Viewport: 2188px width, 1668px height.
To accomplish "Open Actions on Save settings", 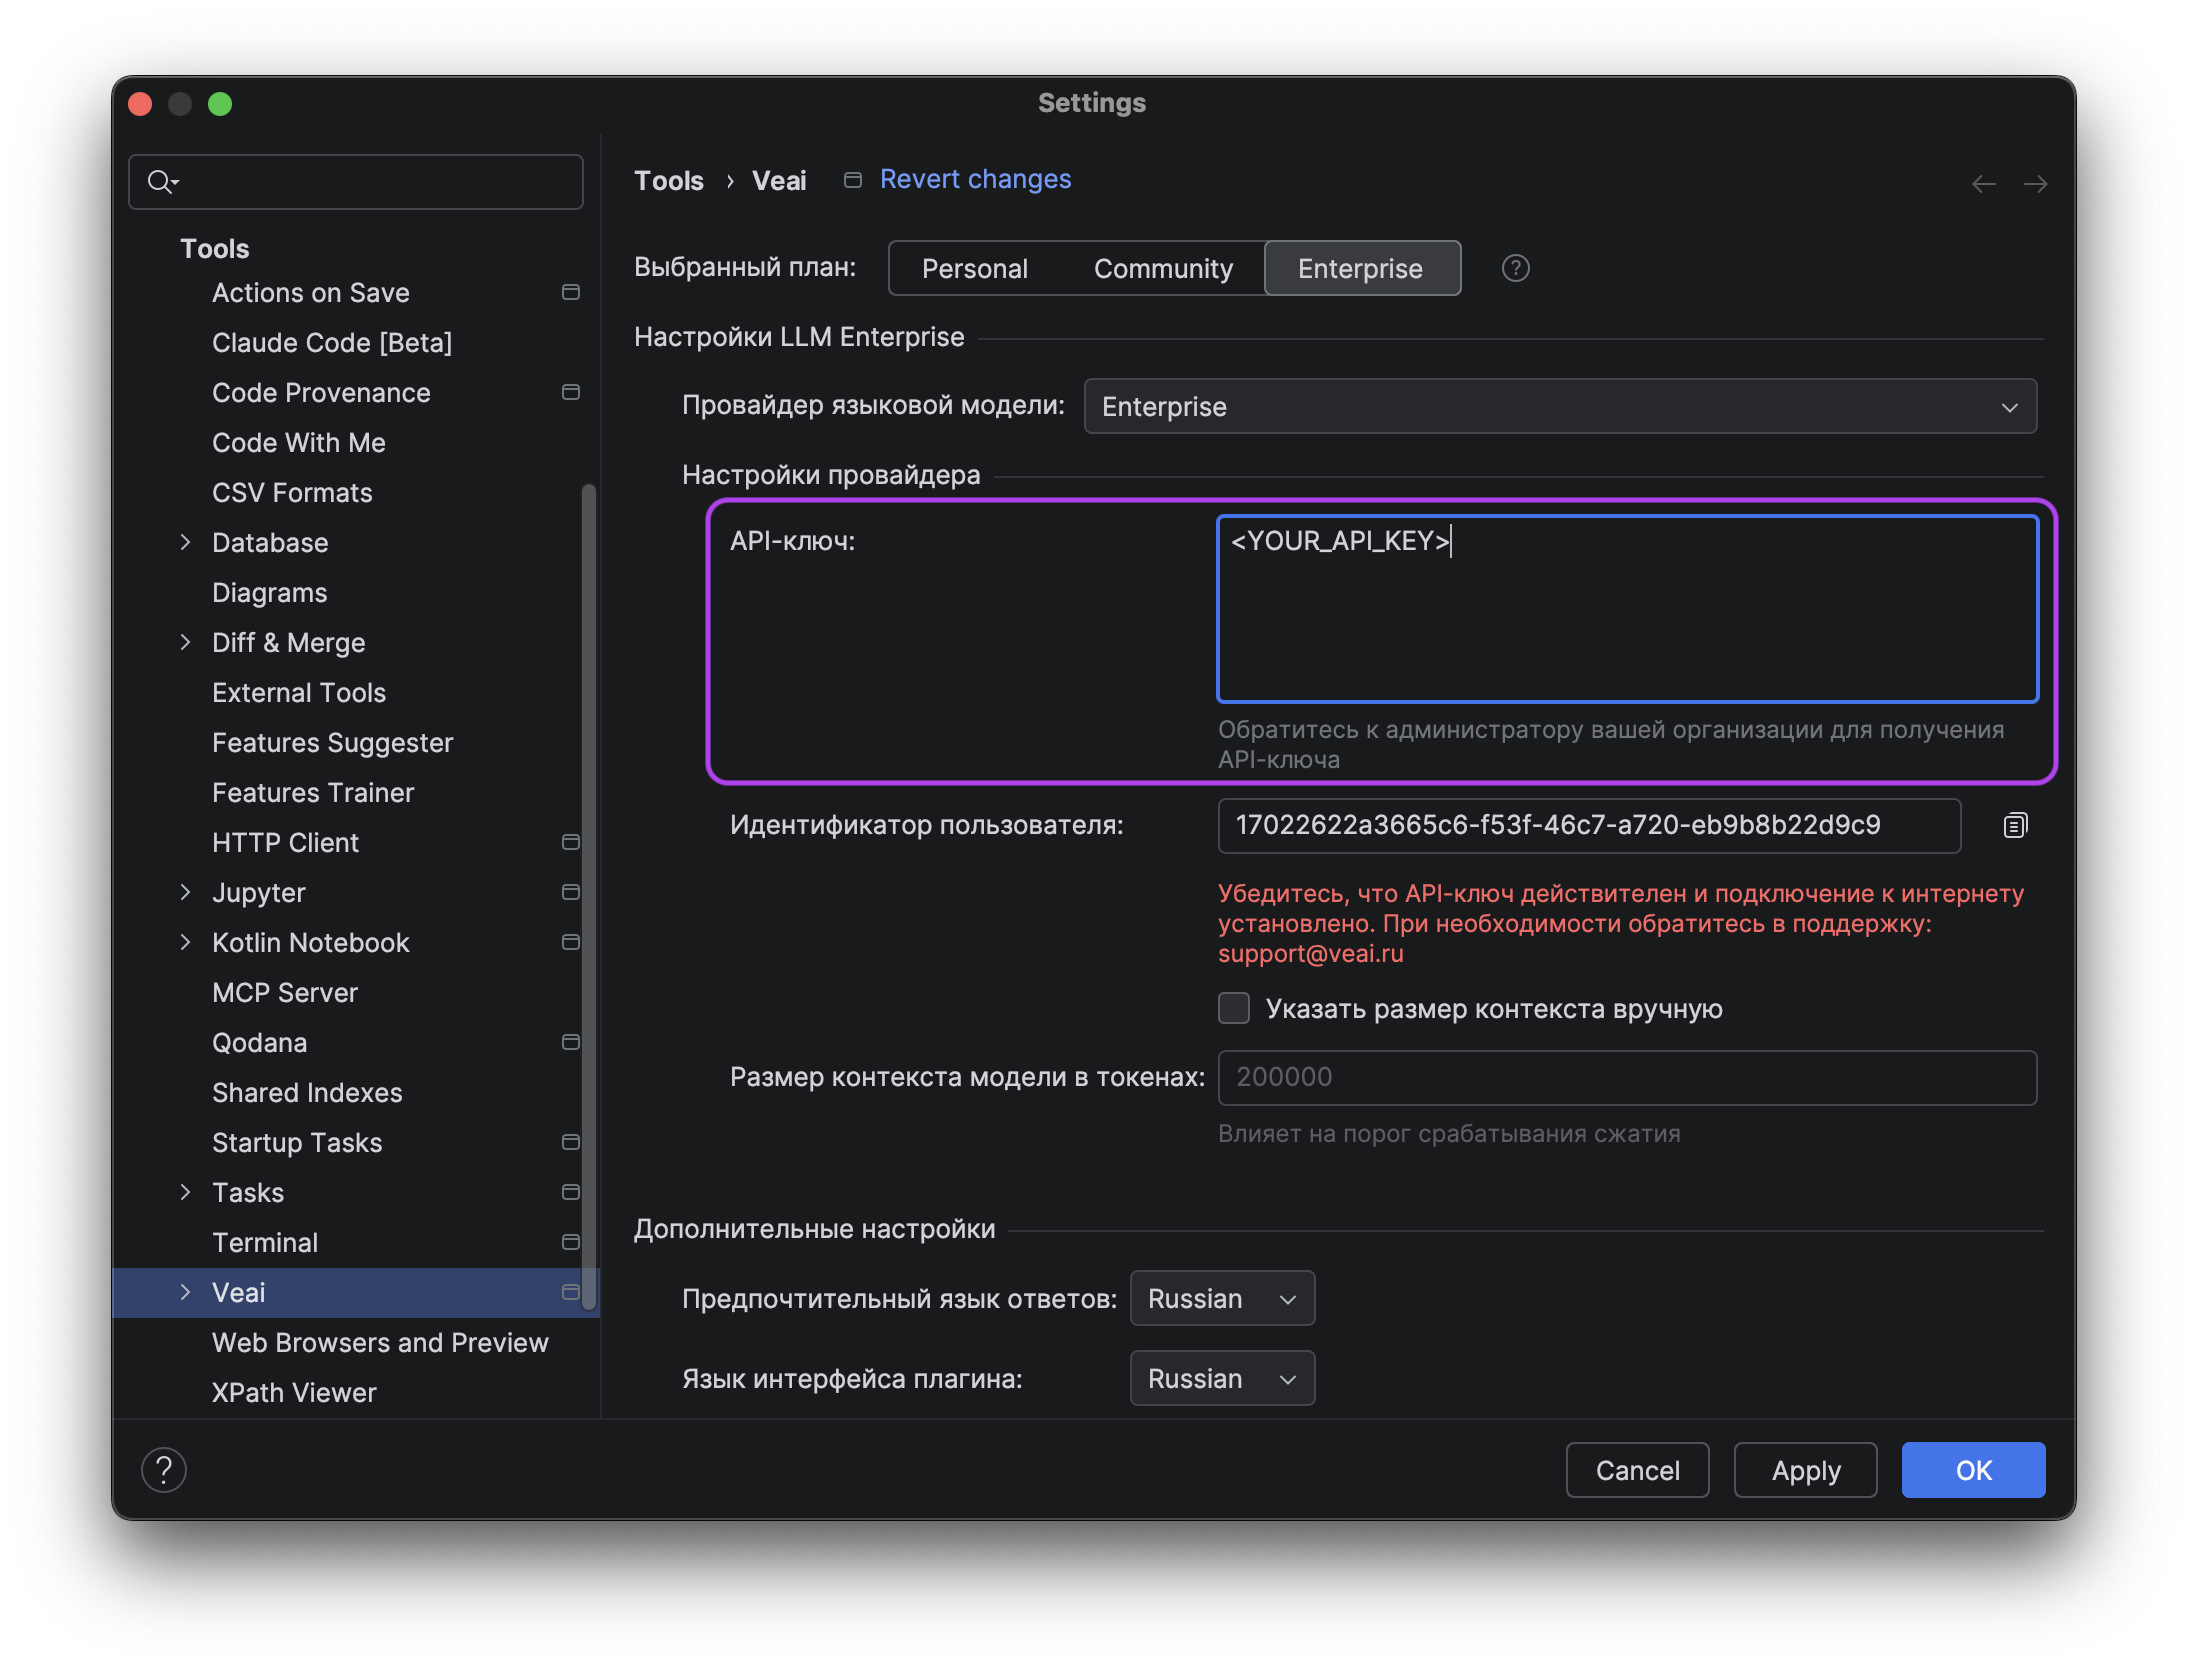I will (x=311, y=292).
